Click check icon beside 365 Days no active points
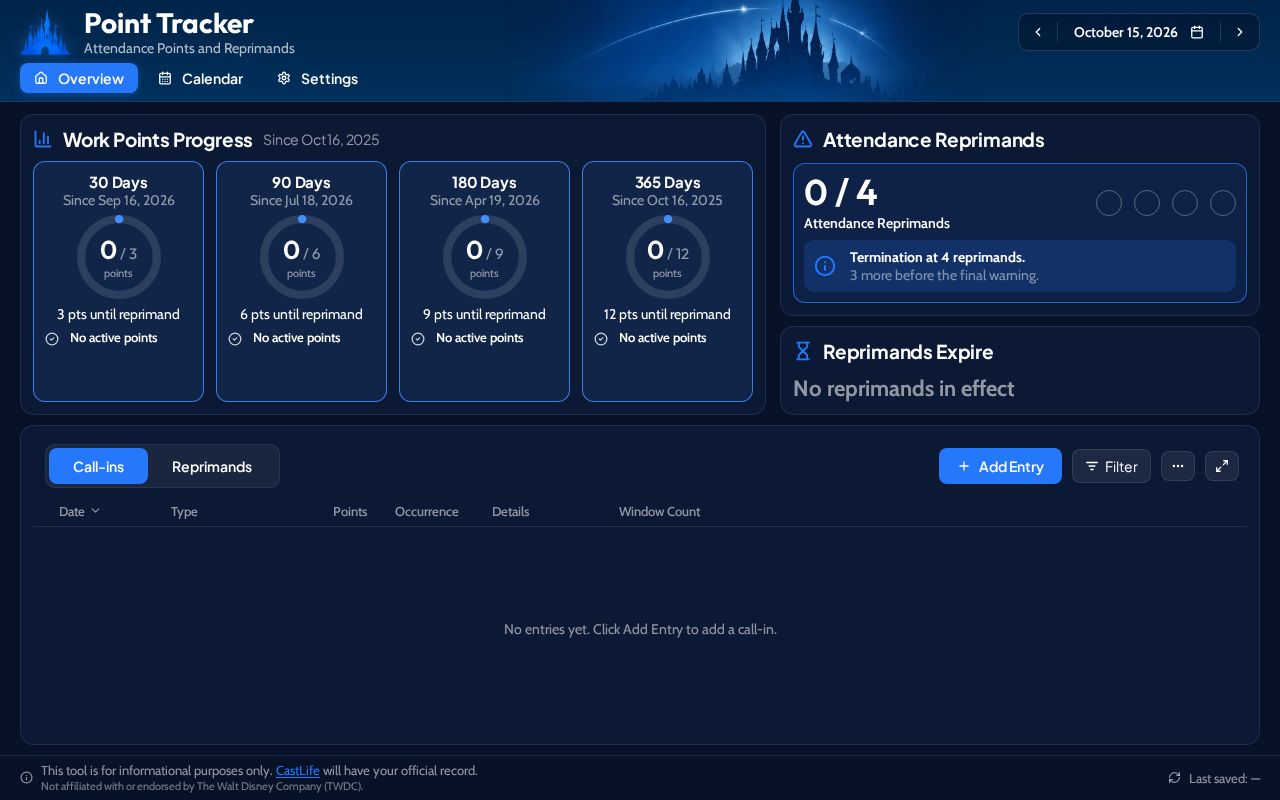Screen dimensions: 1280x800 [601, 339]
